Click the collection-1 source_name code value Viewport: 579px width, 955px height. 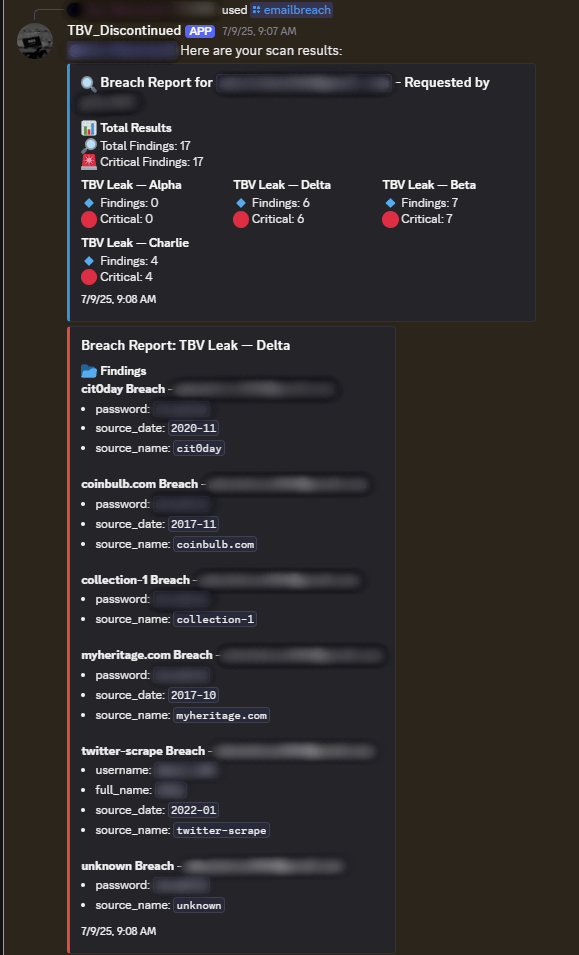click(x=215, y=619)
